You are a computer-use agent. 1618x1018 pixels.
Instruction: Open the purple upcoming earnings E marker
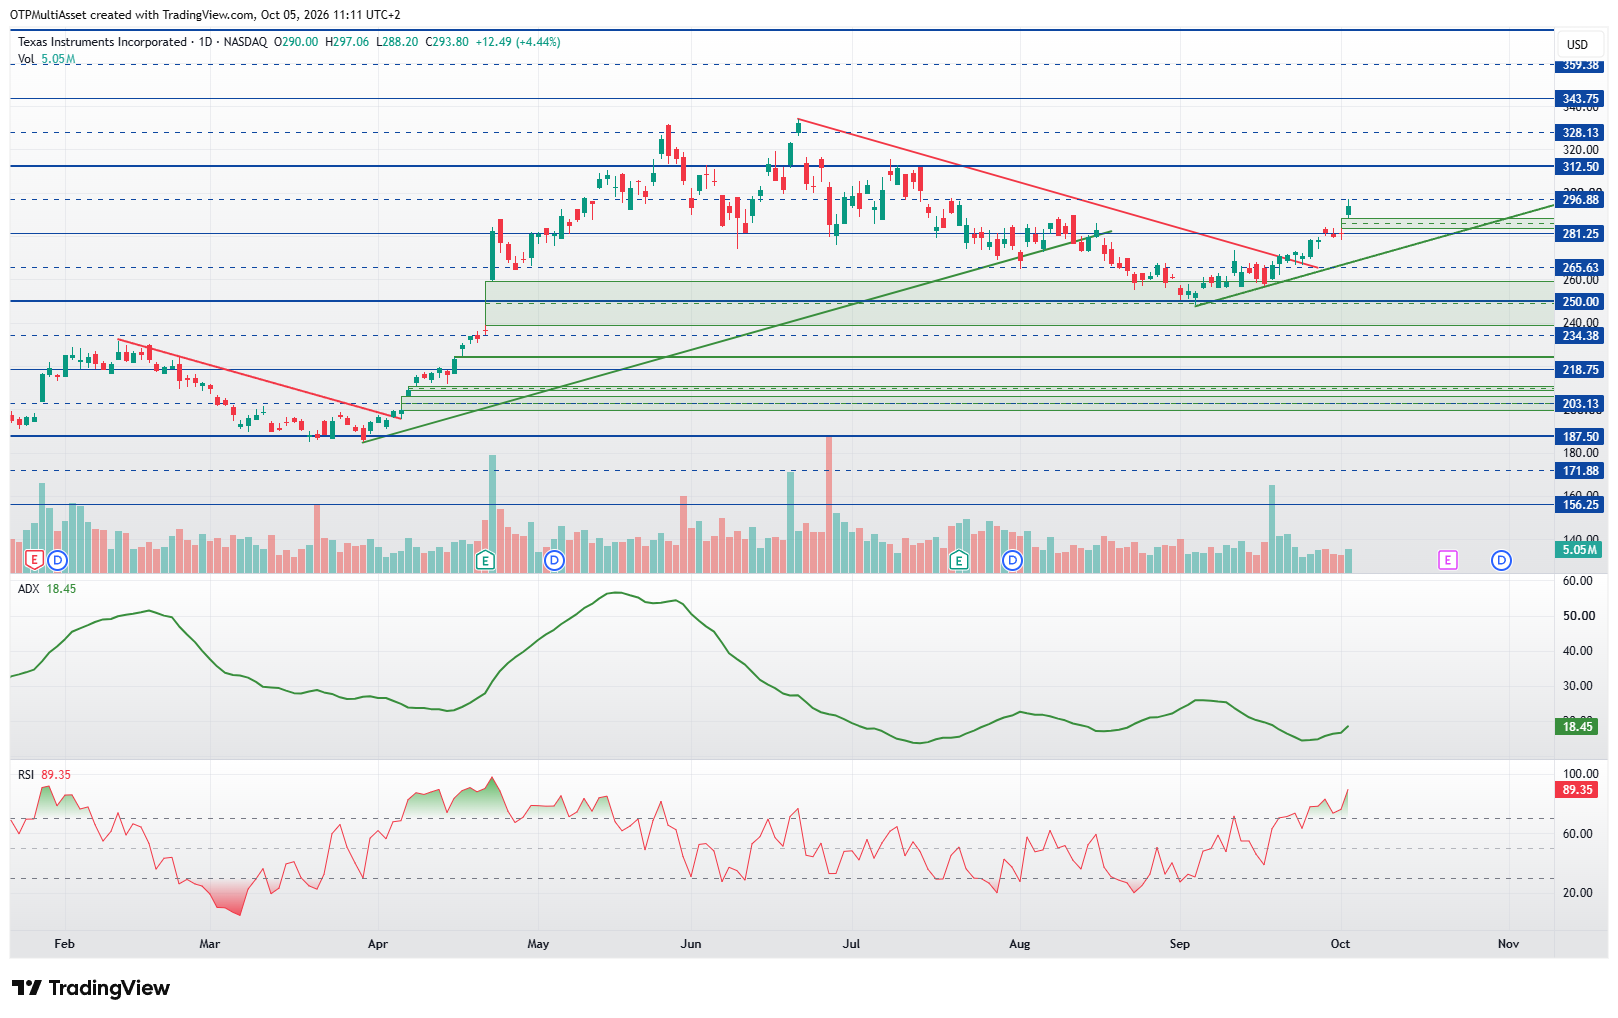(x=1448, y=560)
